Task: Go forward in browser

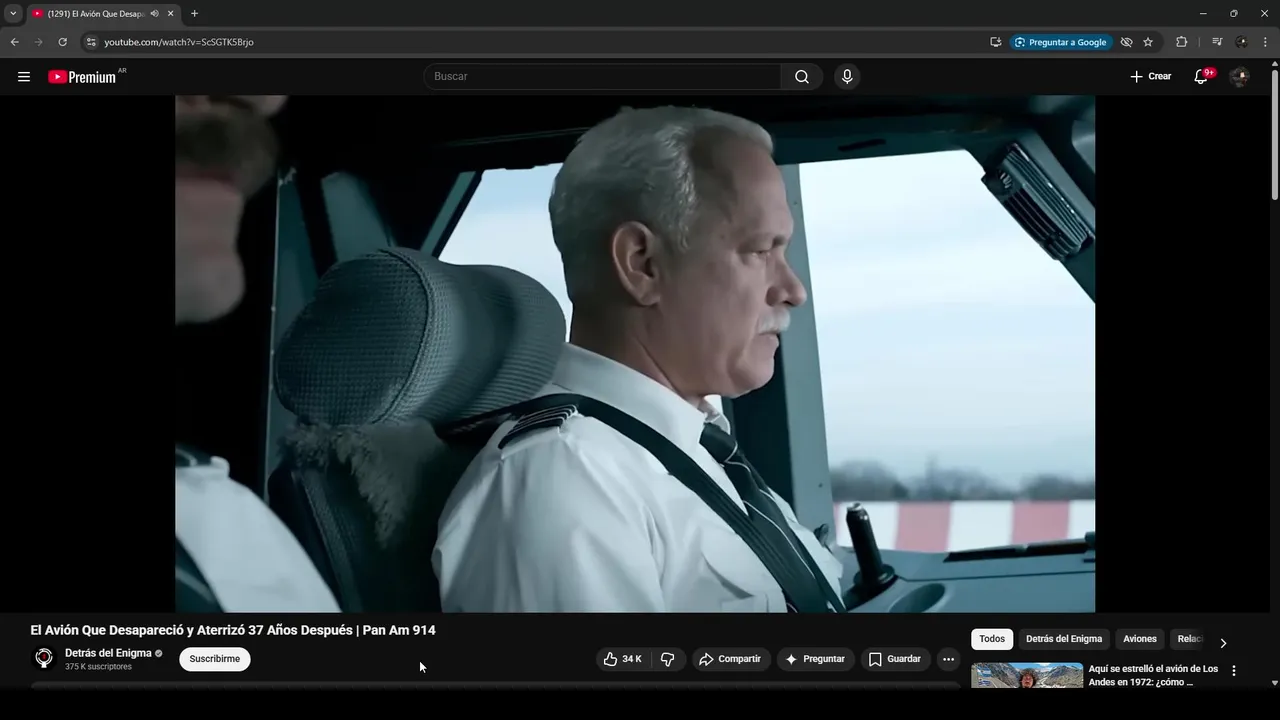Action: click(38, 42)
